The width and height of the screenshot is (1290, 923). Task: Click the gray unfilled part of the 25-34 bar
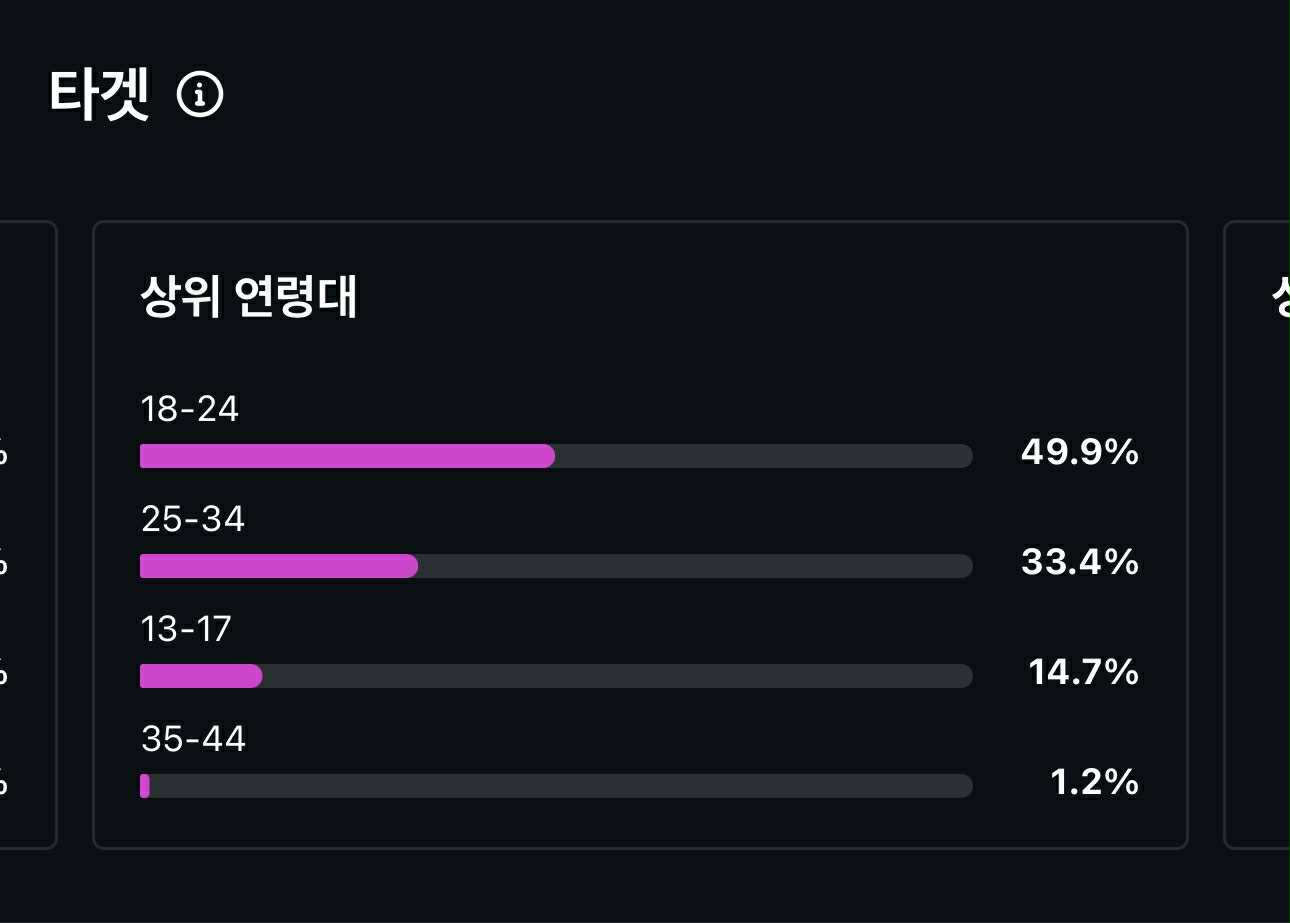tap(695, 566)
